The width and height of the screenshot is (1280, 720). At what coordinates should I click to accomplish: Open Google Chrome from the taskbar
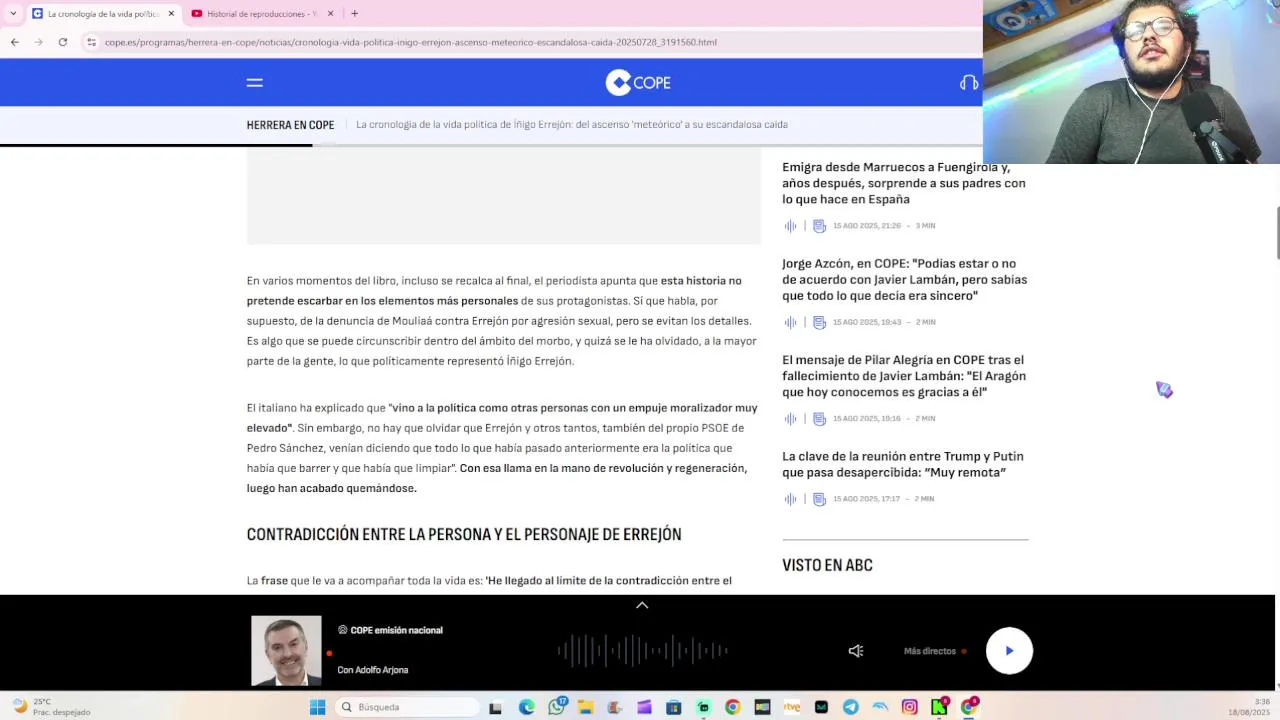[732, 707]
